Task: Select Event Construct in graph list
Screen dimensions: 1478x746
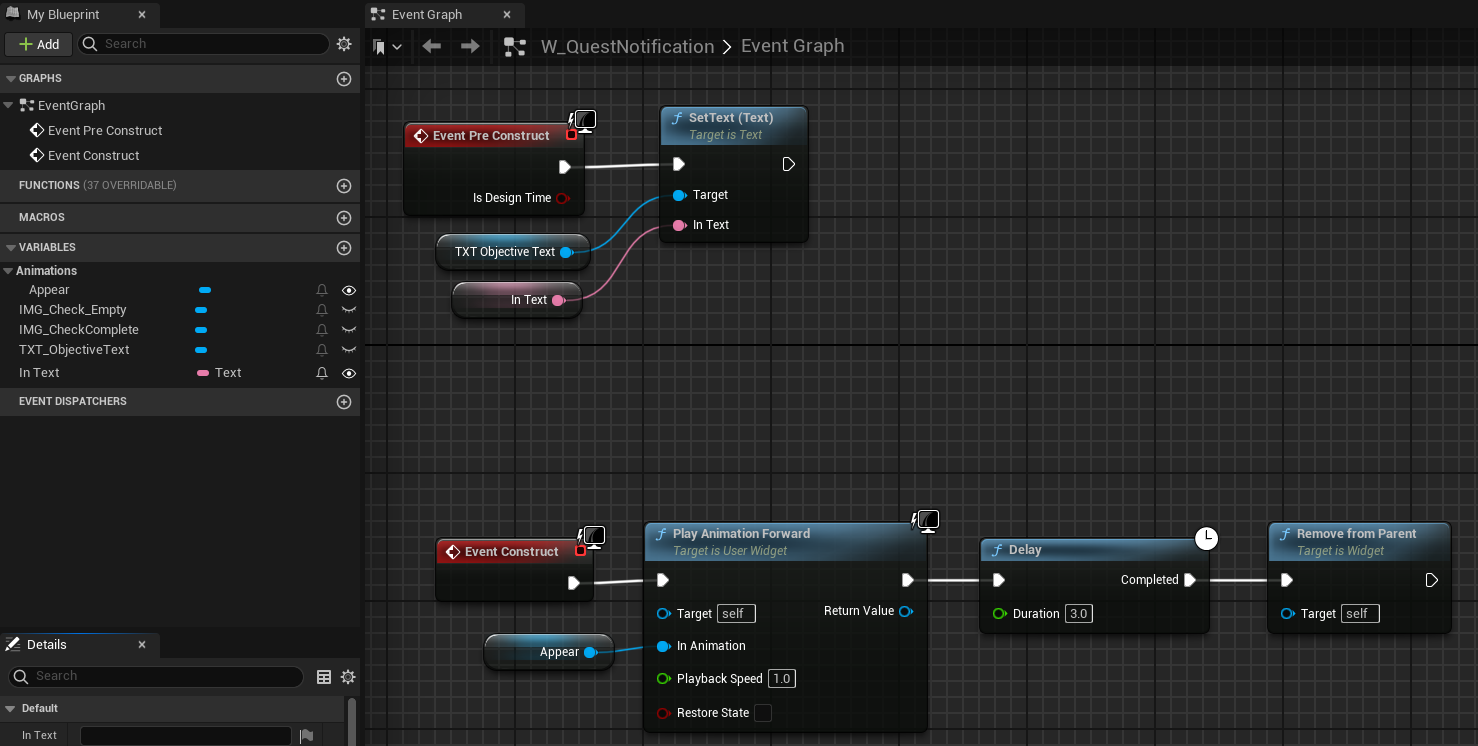Action: pos(93,155)
